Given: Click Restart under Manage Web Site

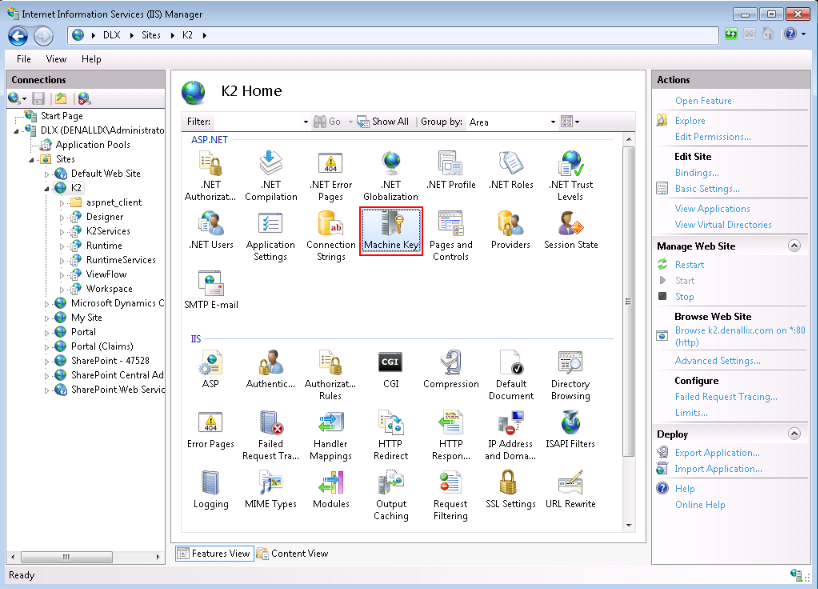Looking at the screenshot, I should click(x=689, y=265).
